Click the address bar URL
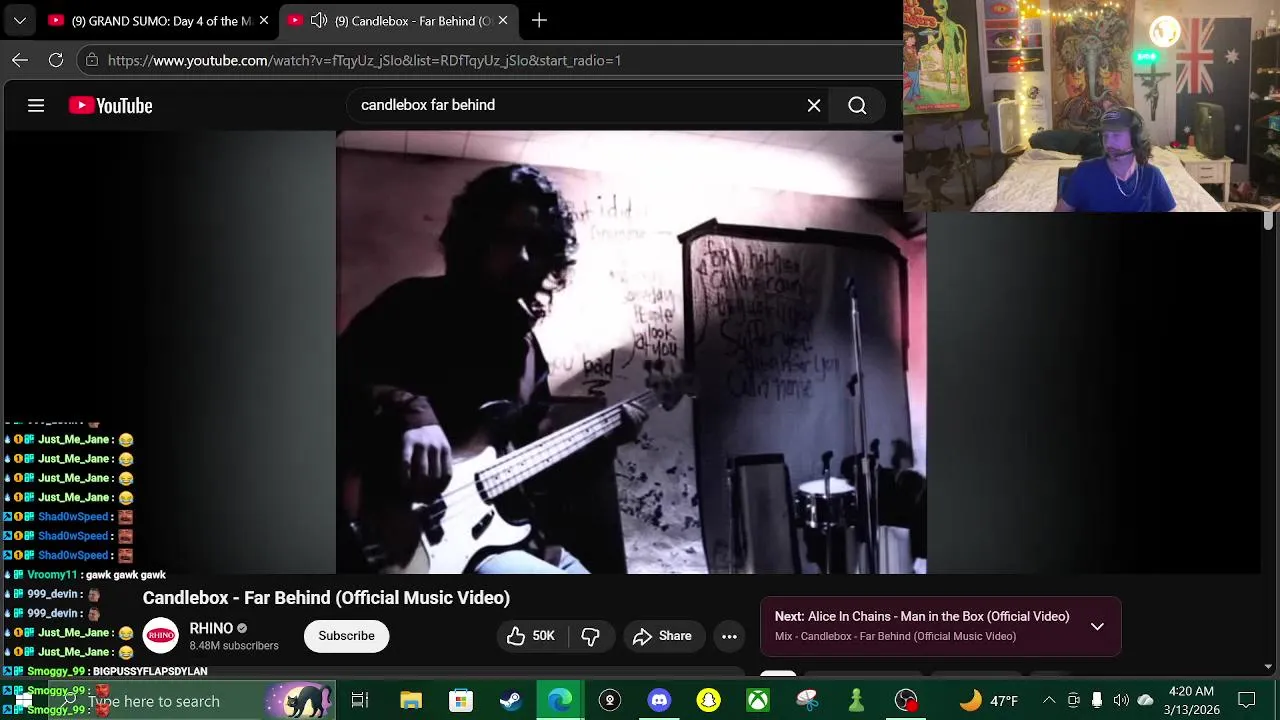 364,60
